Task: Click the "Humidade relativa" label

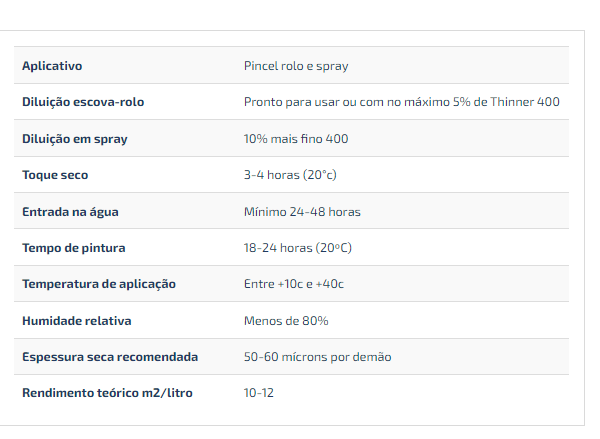Action: click(x=77, y=321)
